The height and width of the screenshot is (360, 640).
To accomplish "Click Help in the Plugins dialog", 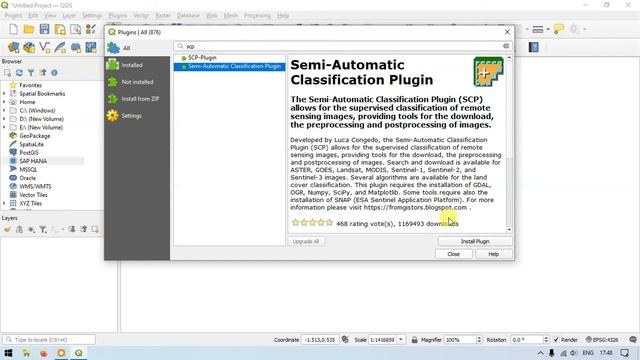I will coord(493,254).
